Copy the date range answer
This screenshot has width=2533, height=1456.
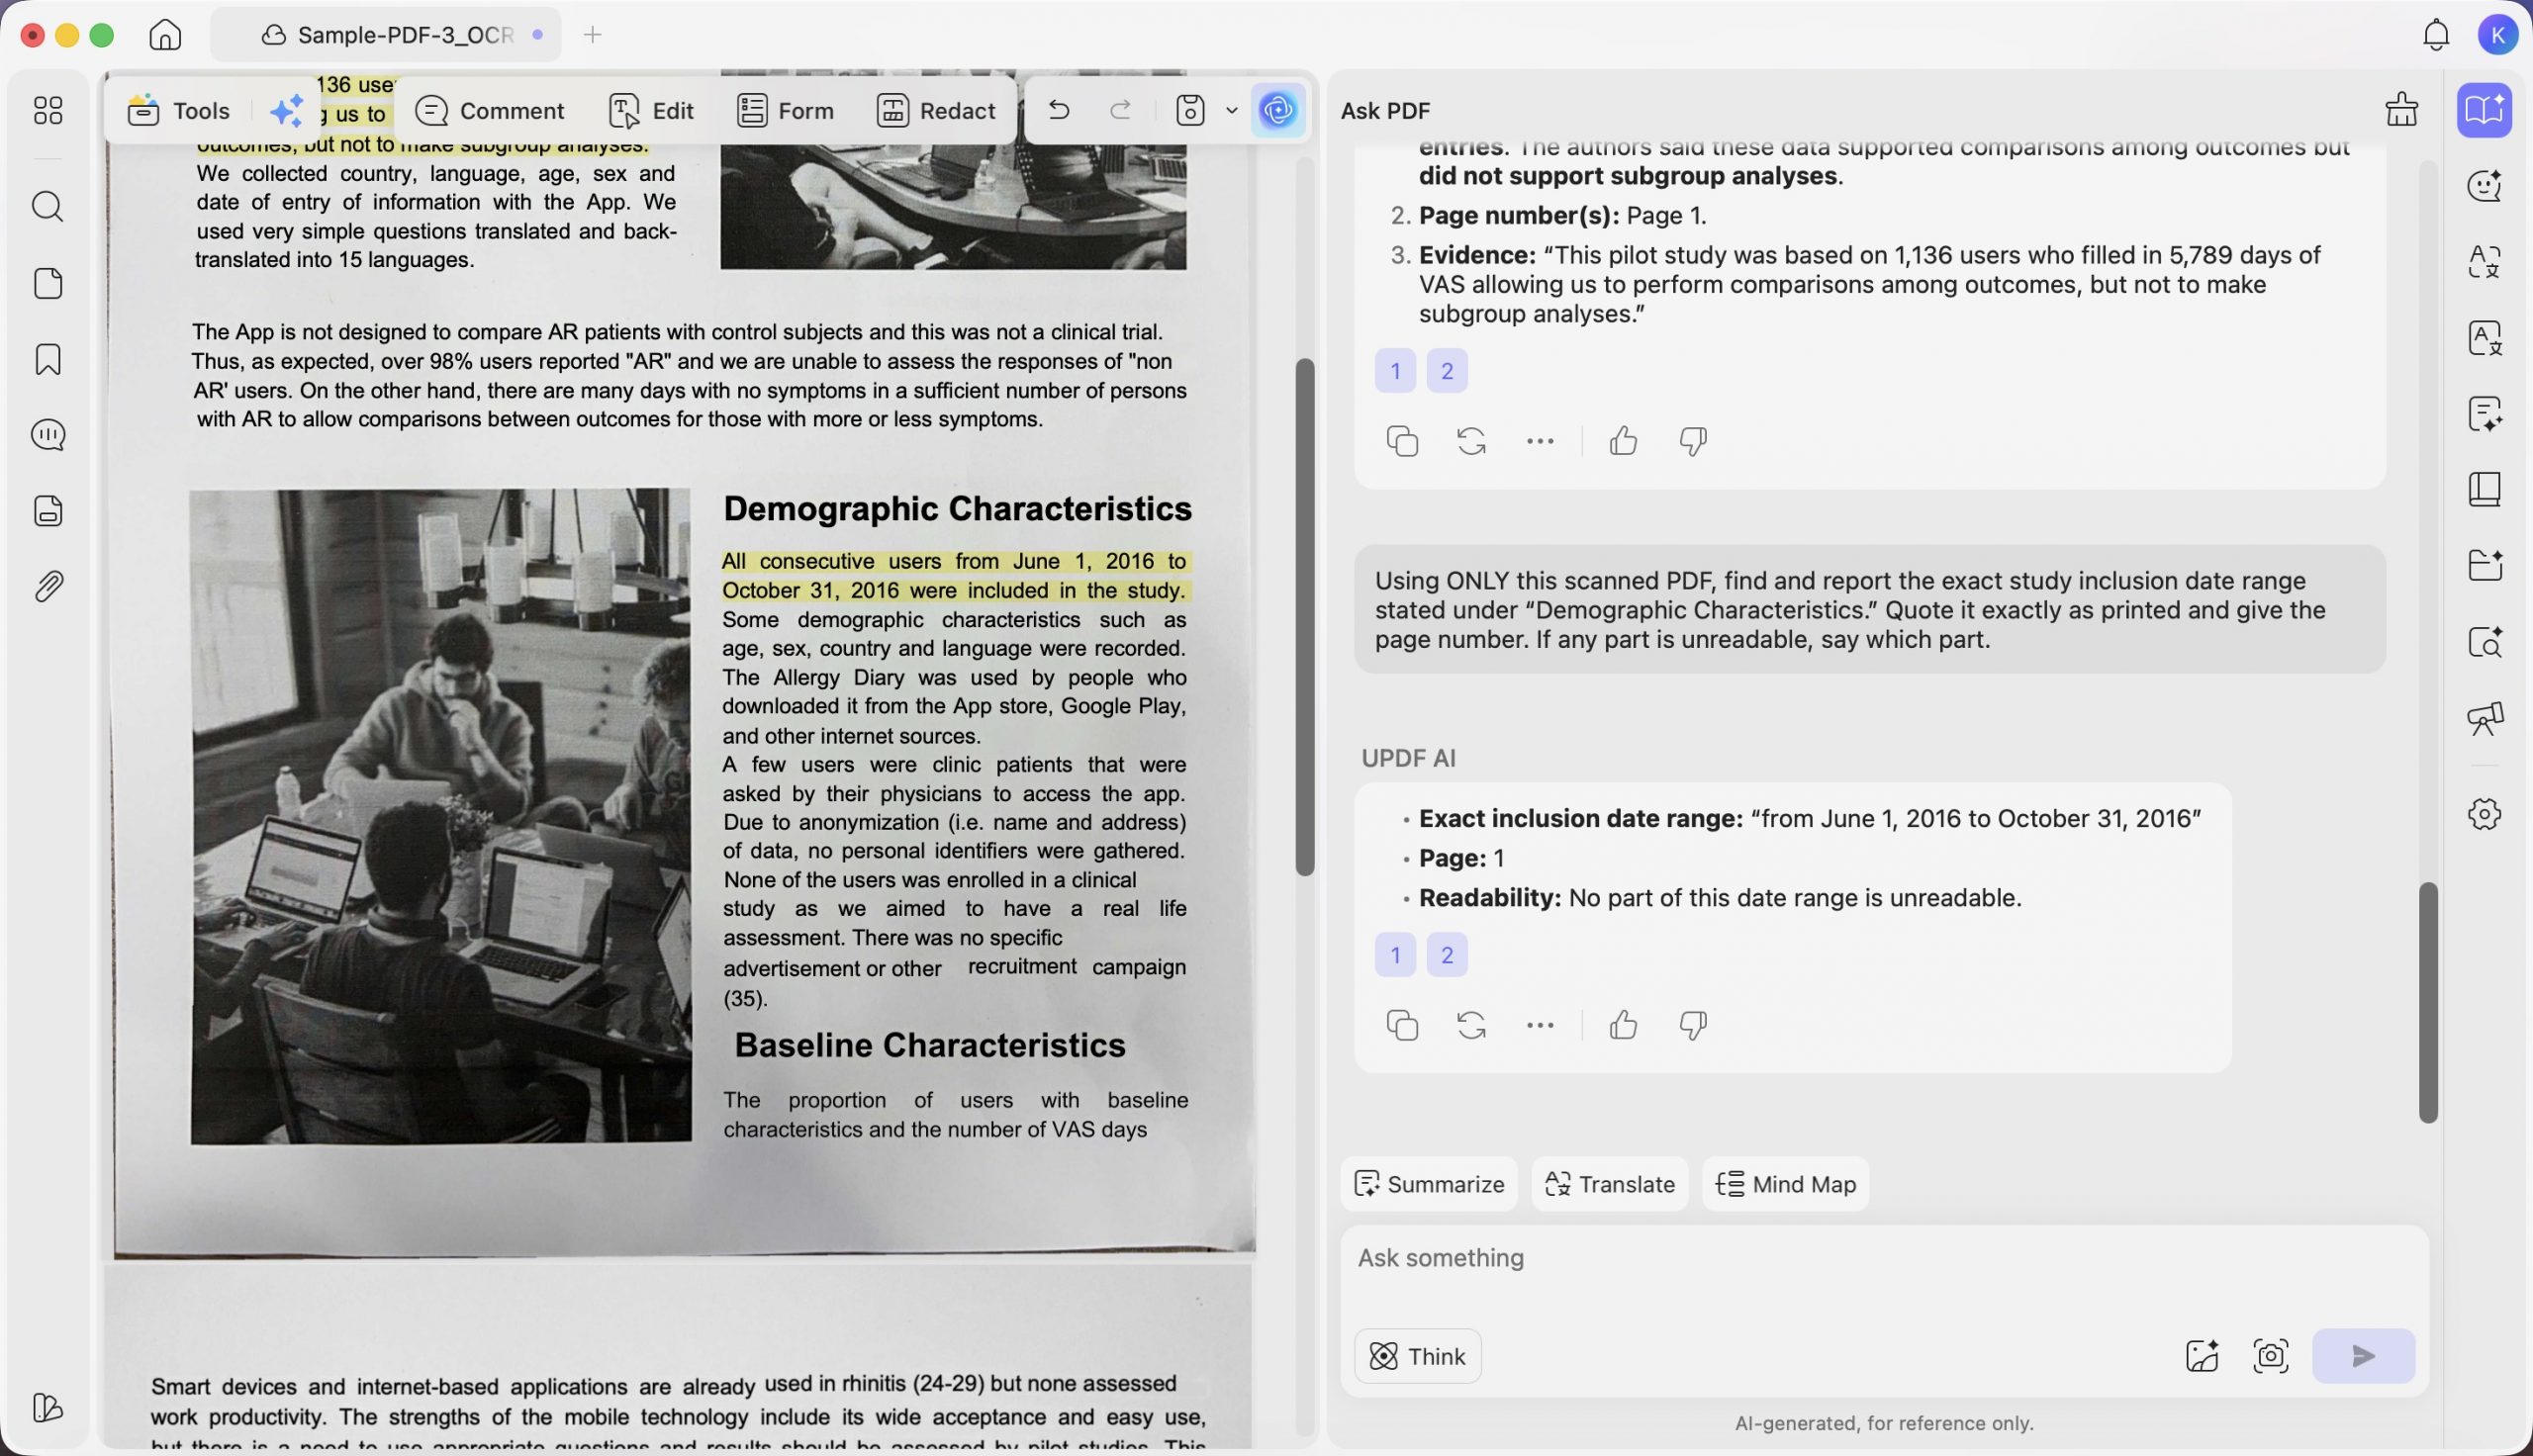tap(1402, 1025)
